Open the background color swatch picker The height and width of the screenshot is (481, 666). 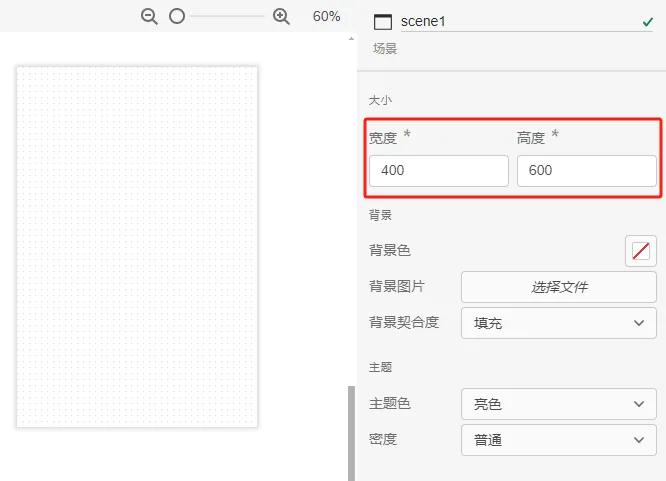641,251
